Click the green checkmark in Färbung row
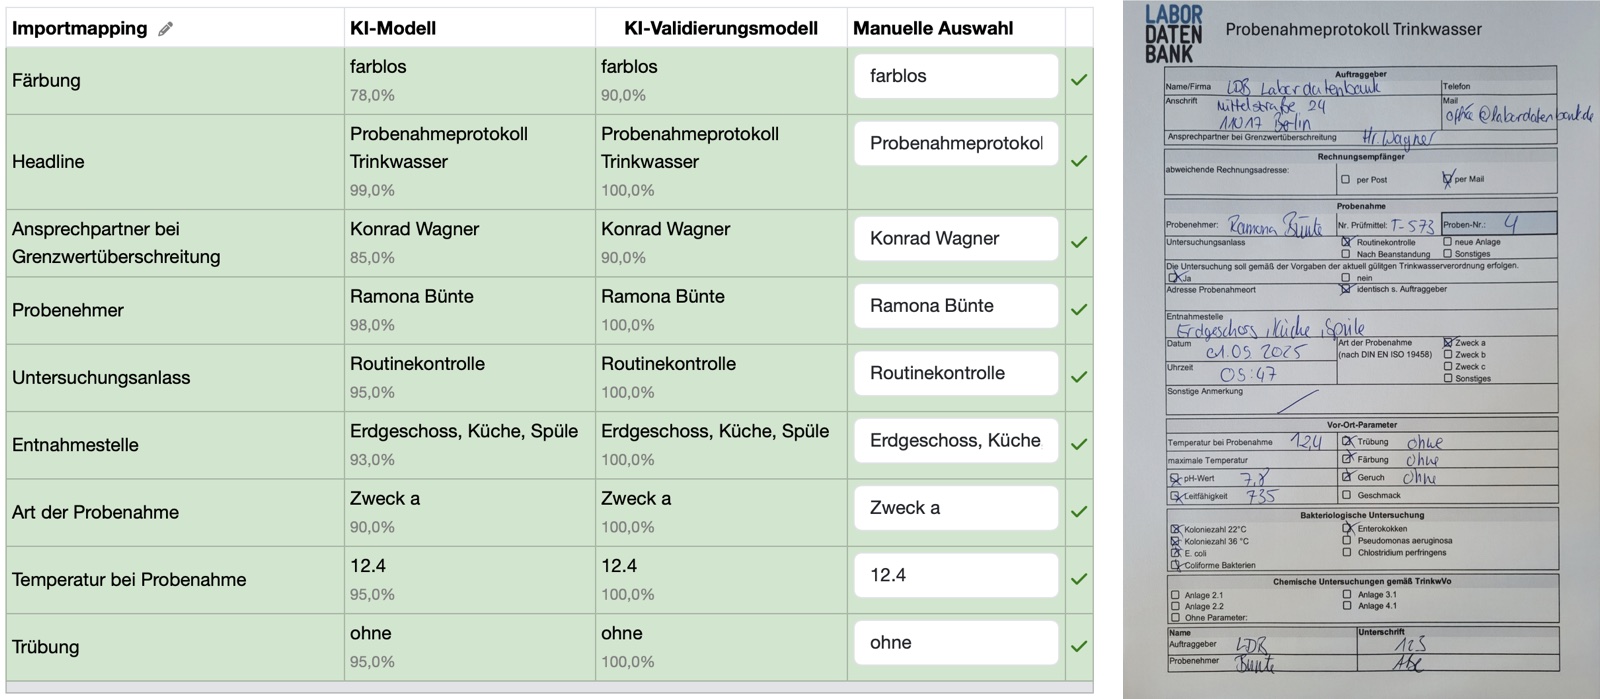The width and height of the screenshot is (1600, 699). [1079, 80]
